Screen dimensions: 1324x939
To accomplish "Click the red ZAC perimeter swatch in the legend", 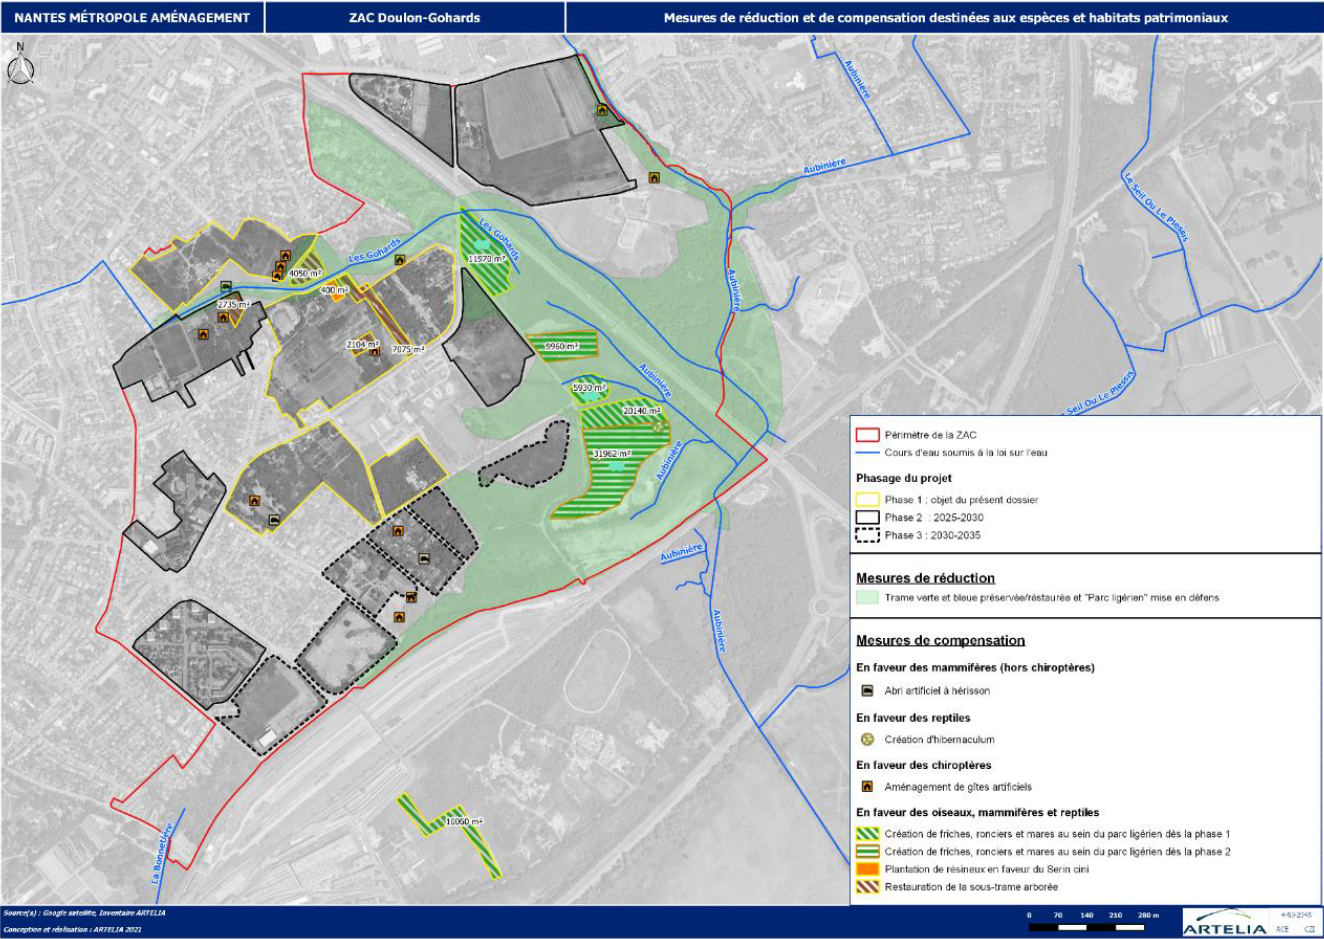I will (867, 435).
